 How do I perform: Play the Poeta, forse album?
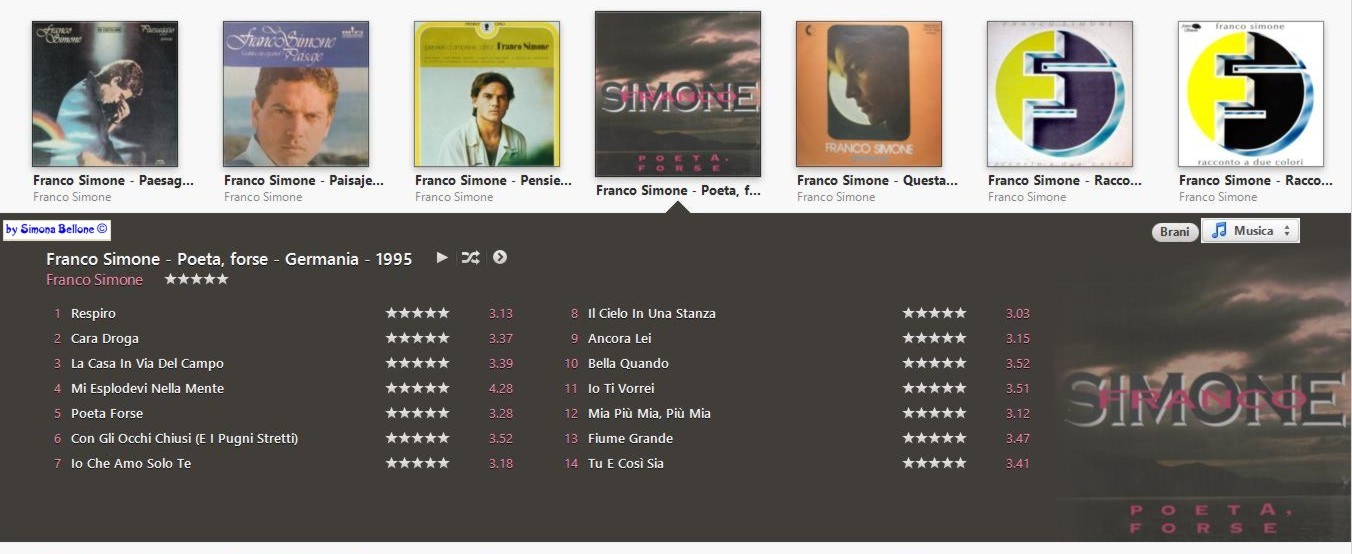(x=442, y=258)
